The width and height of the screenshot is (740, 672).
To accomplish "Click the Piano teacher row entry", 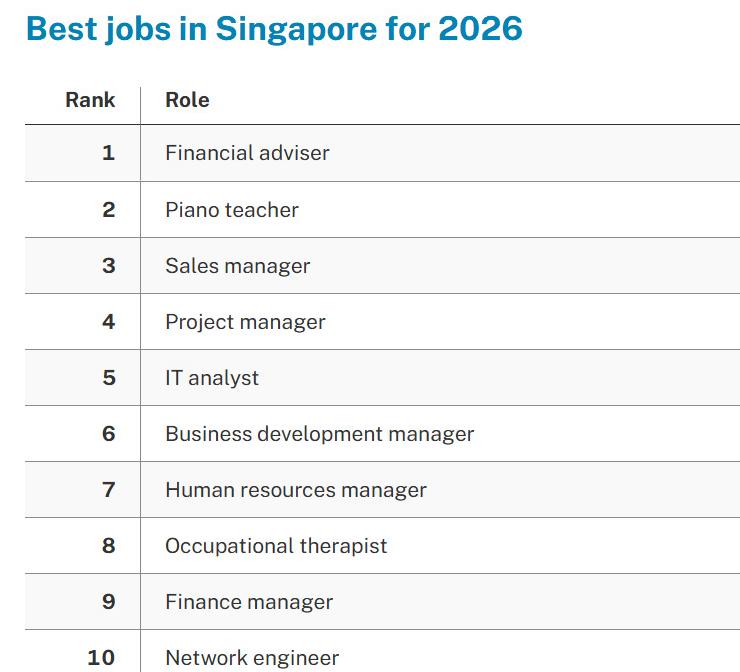I will click(232, 210).
